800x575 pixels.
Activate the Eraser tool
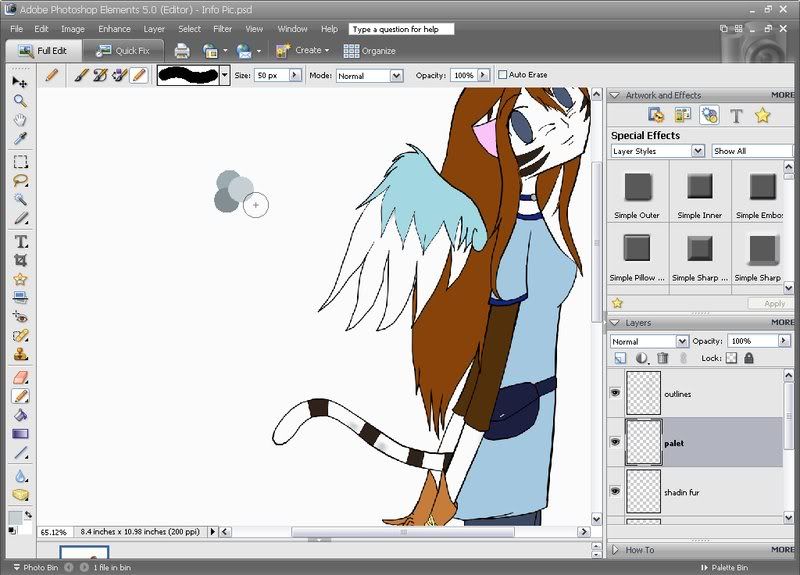pos(20,377)
